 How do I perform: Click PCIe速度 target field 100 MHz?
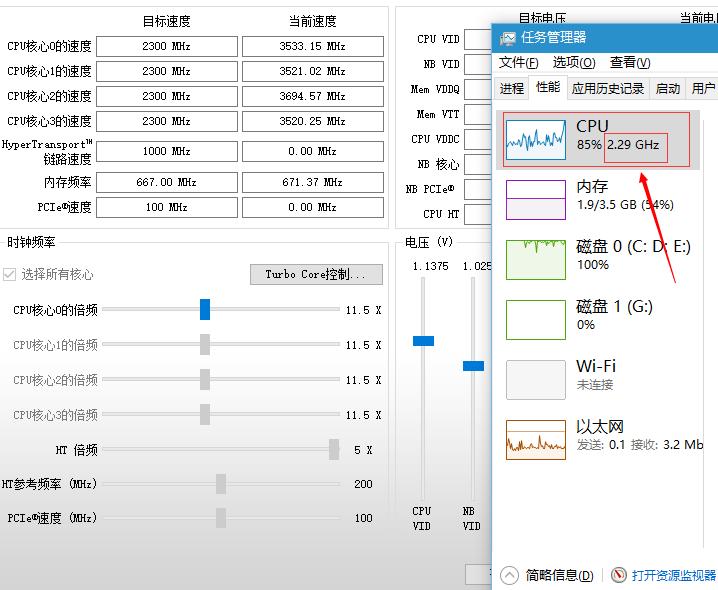point(167,207)
